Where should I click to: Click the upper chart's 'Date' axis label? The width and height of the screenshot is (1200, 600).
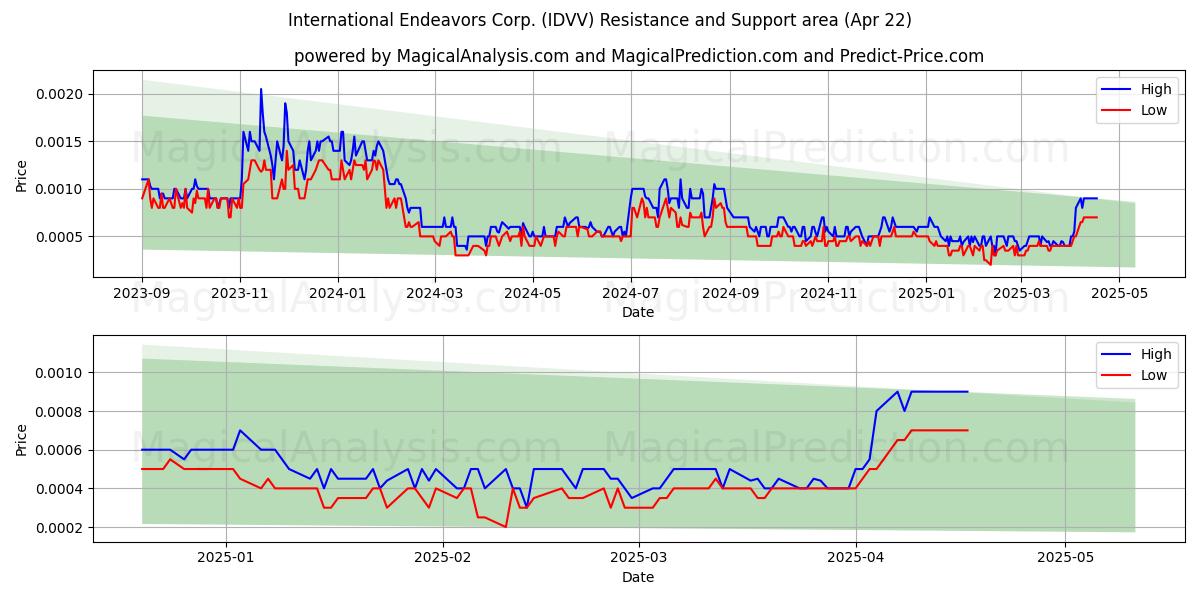(x=638, y=312)
